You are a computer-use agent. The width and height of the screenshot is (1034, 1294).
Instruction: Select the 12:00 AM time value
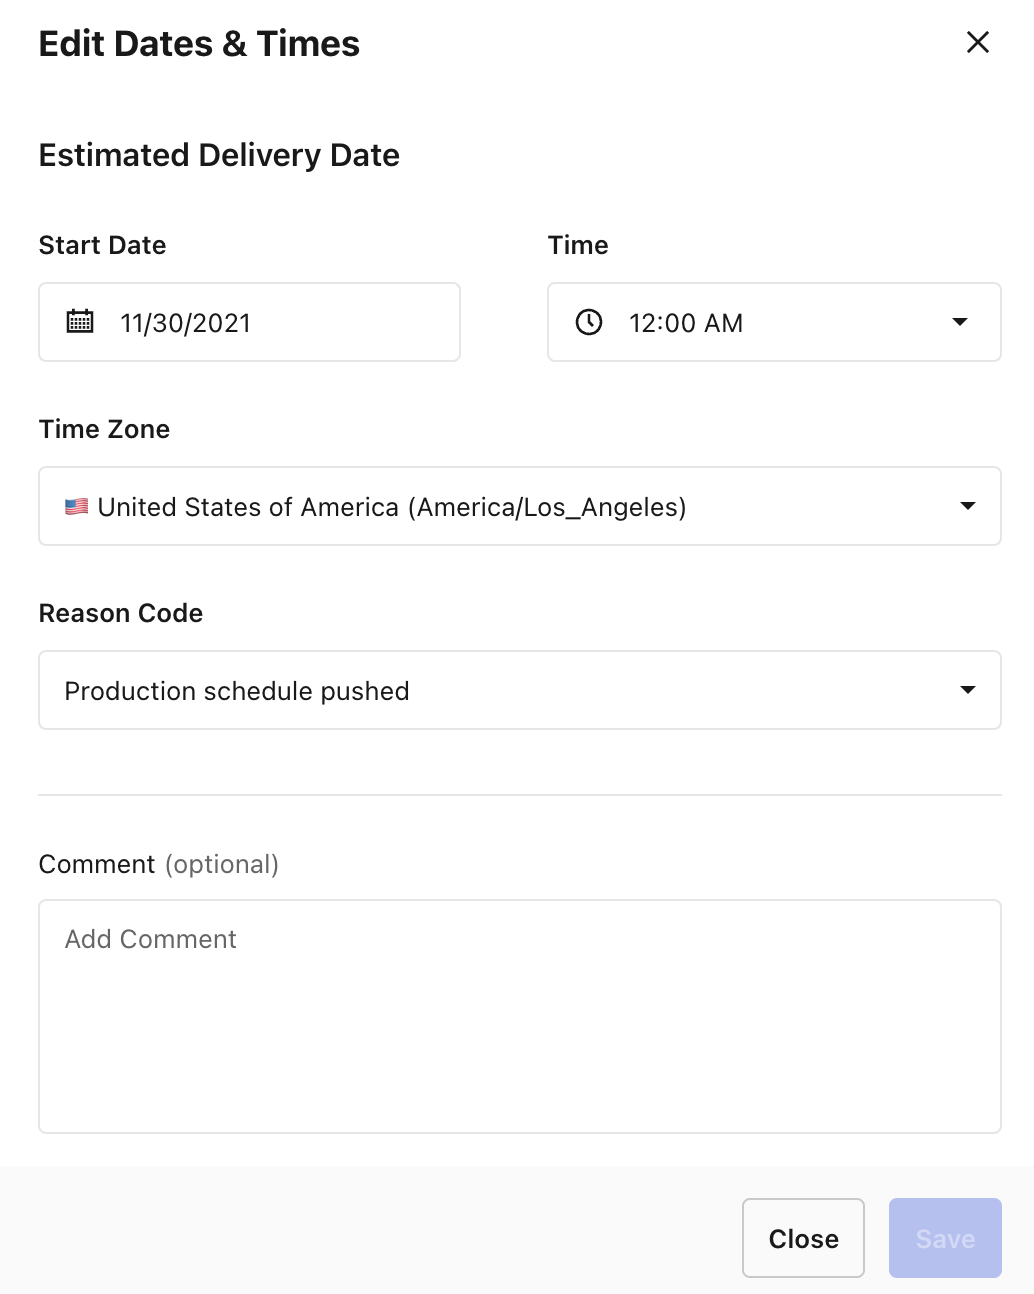(x=686, y=323)
